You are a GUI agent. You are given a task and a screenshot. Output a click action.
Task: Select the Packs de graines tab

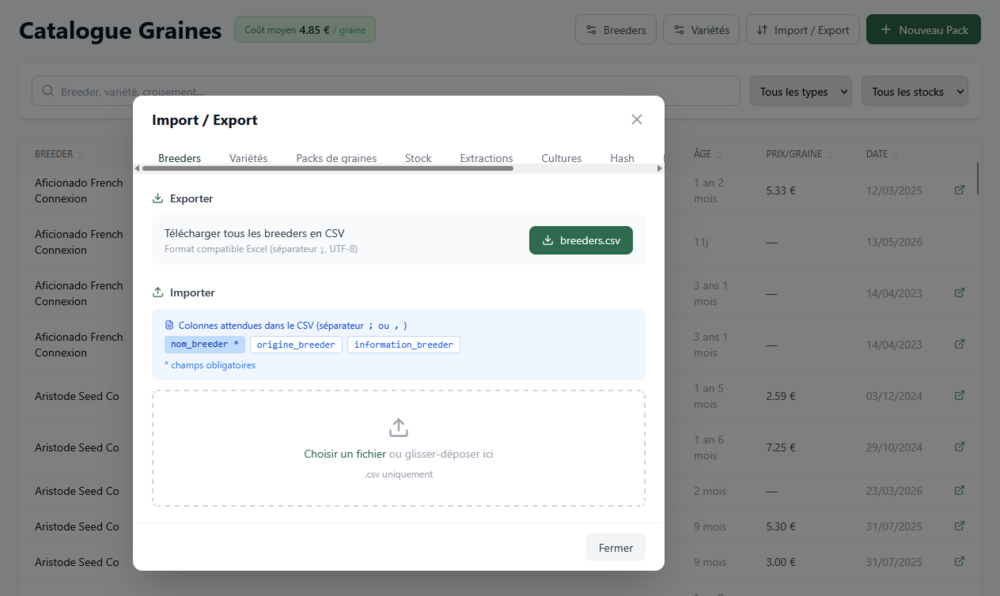click(x=336, y=157)
